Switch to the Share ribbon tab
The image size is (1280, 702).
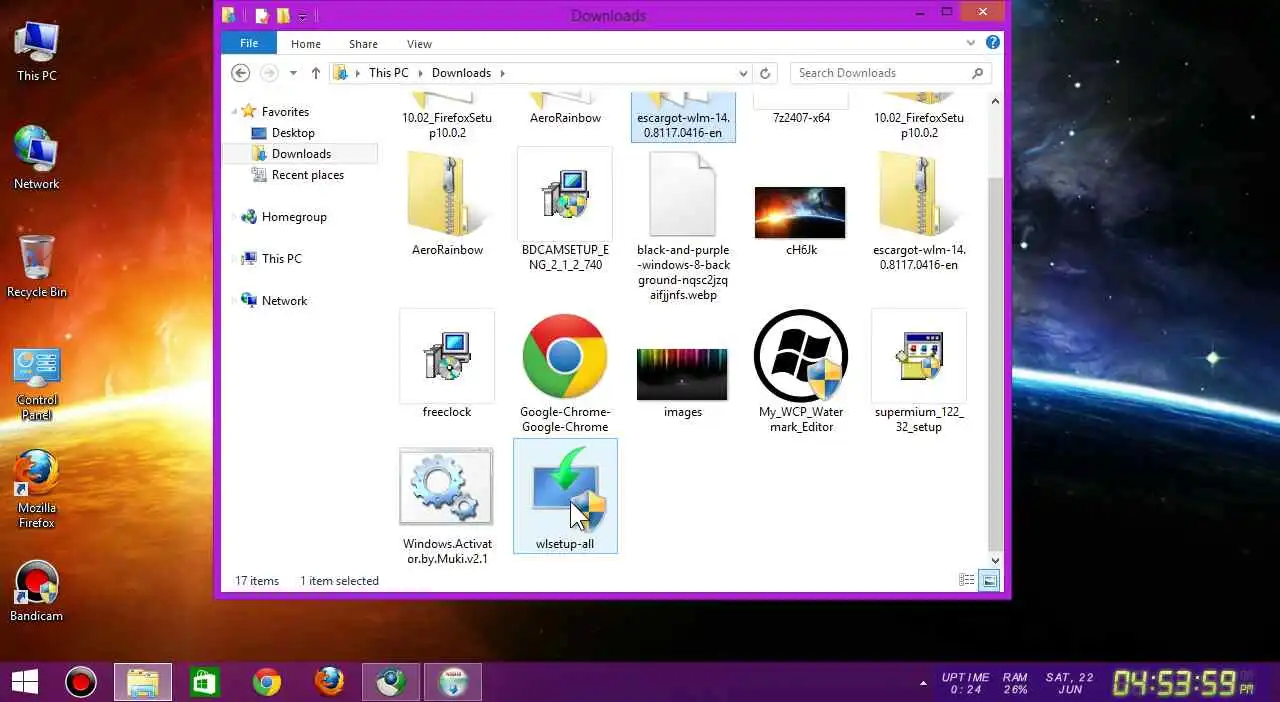tap(363, 44)
